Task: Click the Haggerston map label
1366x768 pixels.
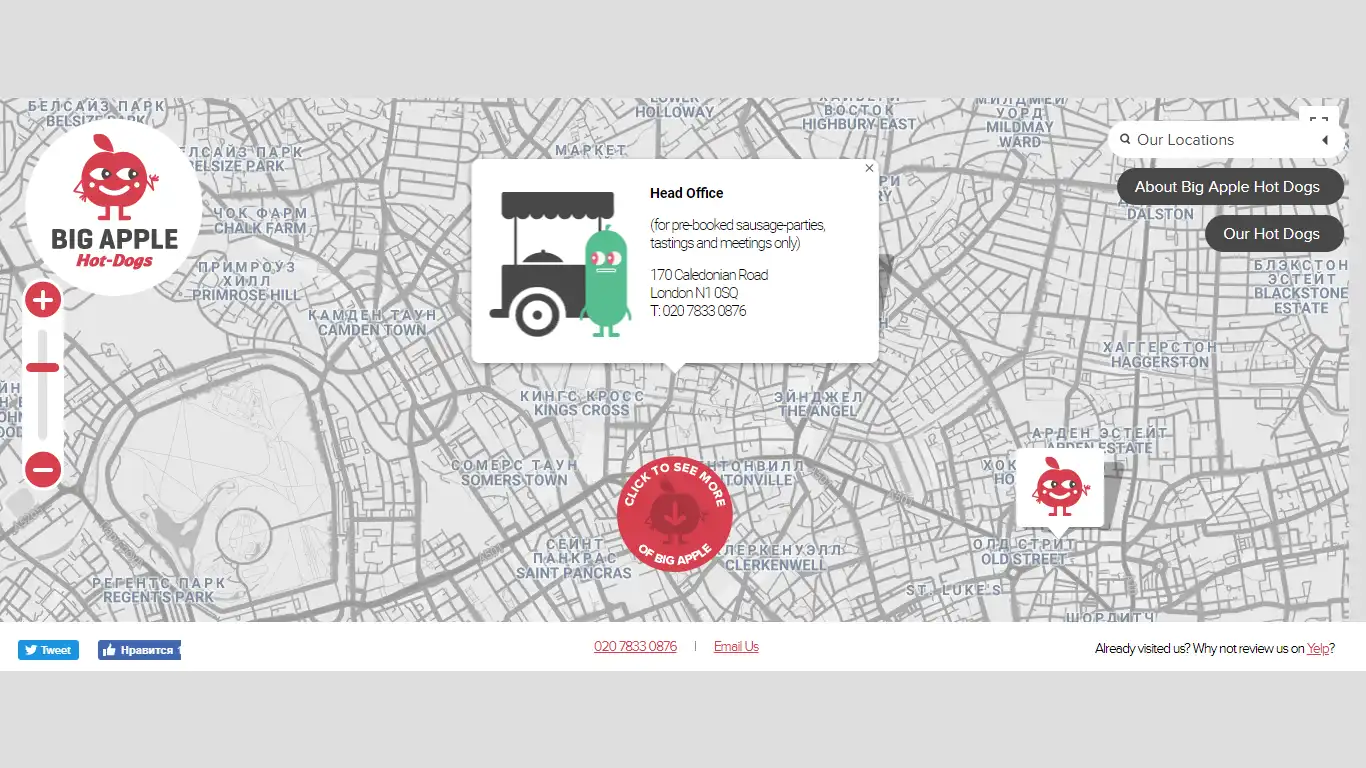Action: point(1160,354)
